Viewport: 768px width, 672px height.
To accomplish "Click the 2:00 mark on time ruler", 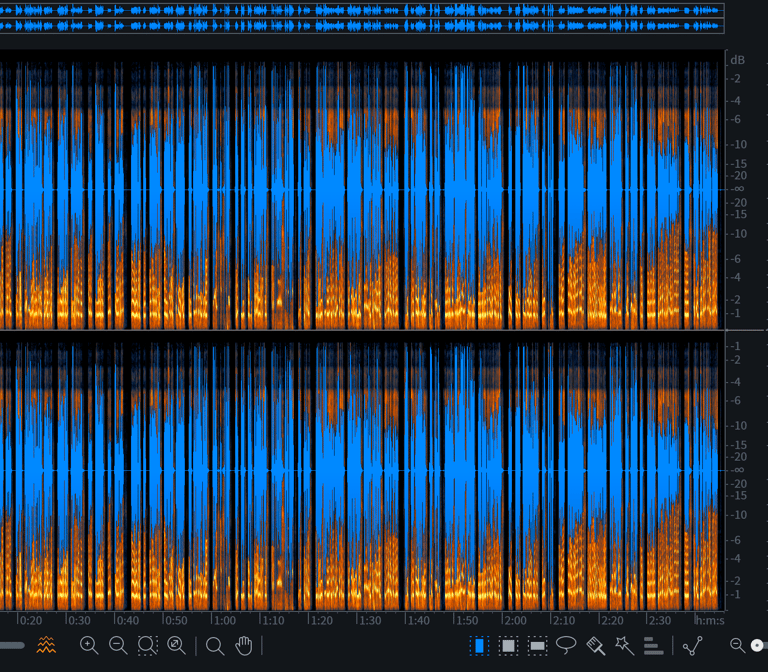I will click(515, 621).
